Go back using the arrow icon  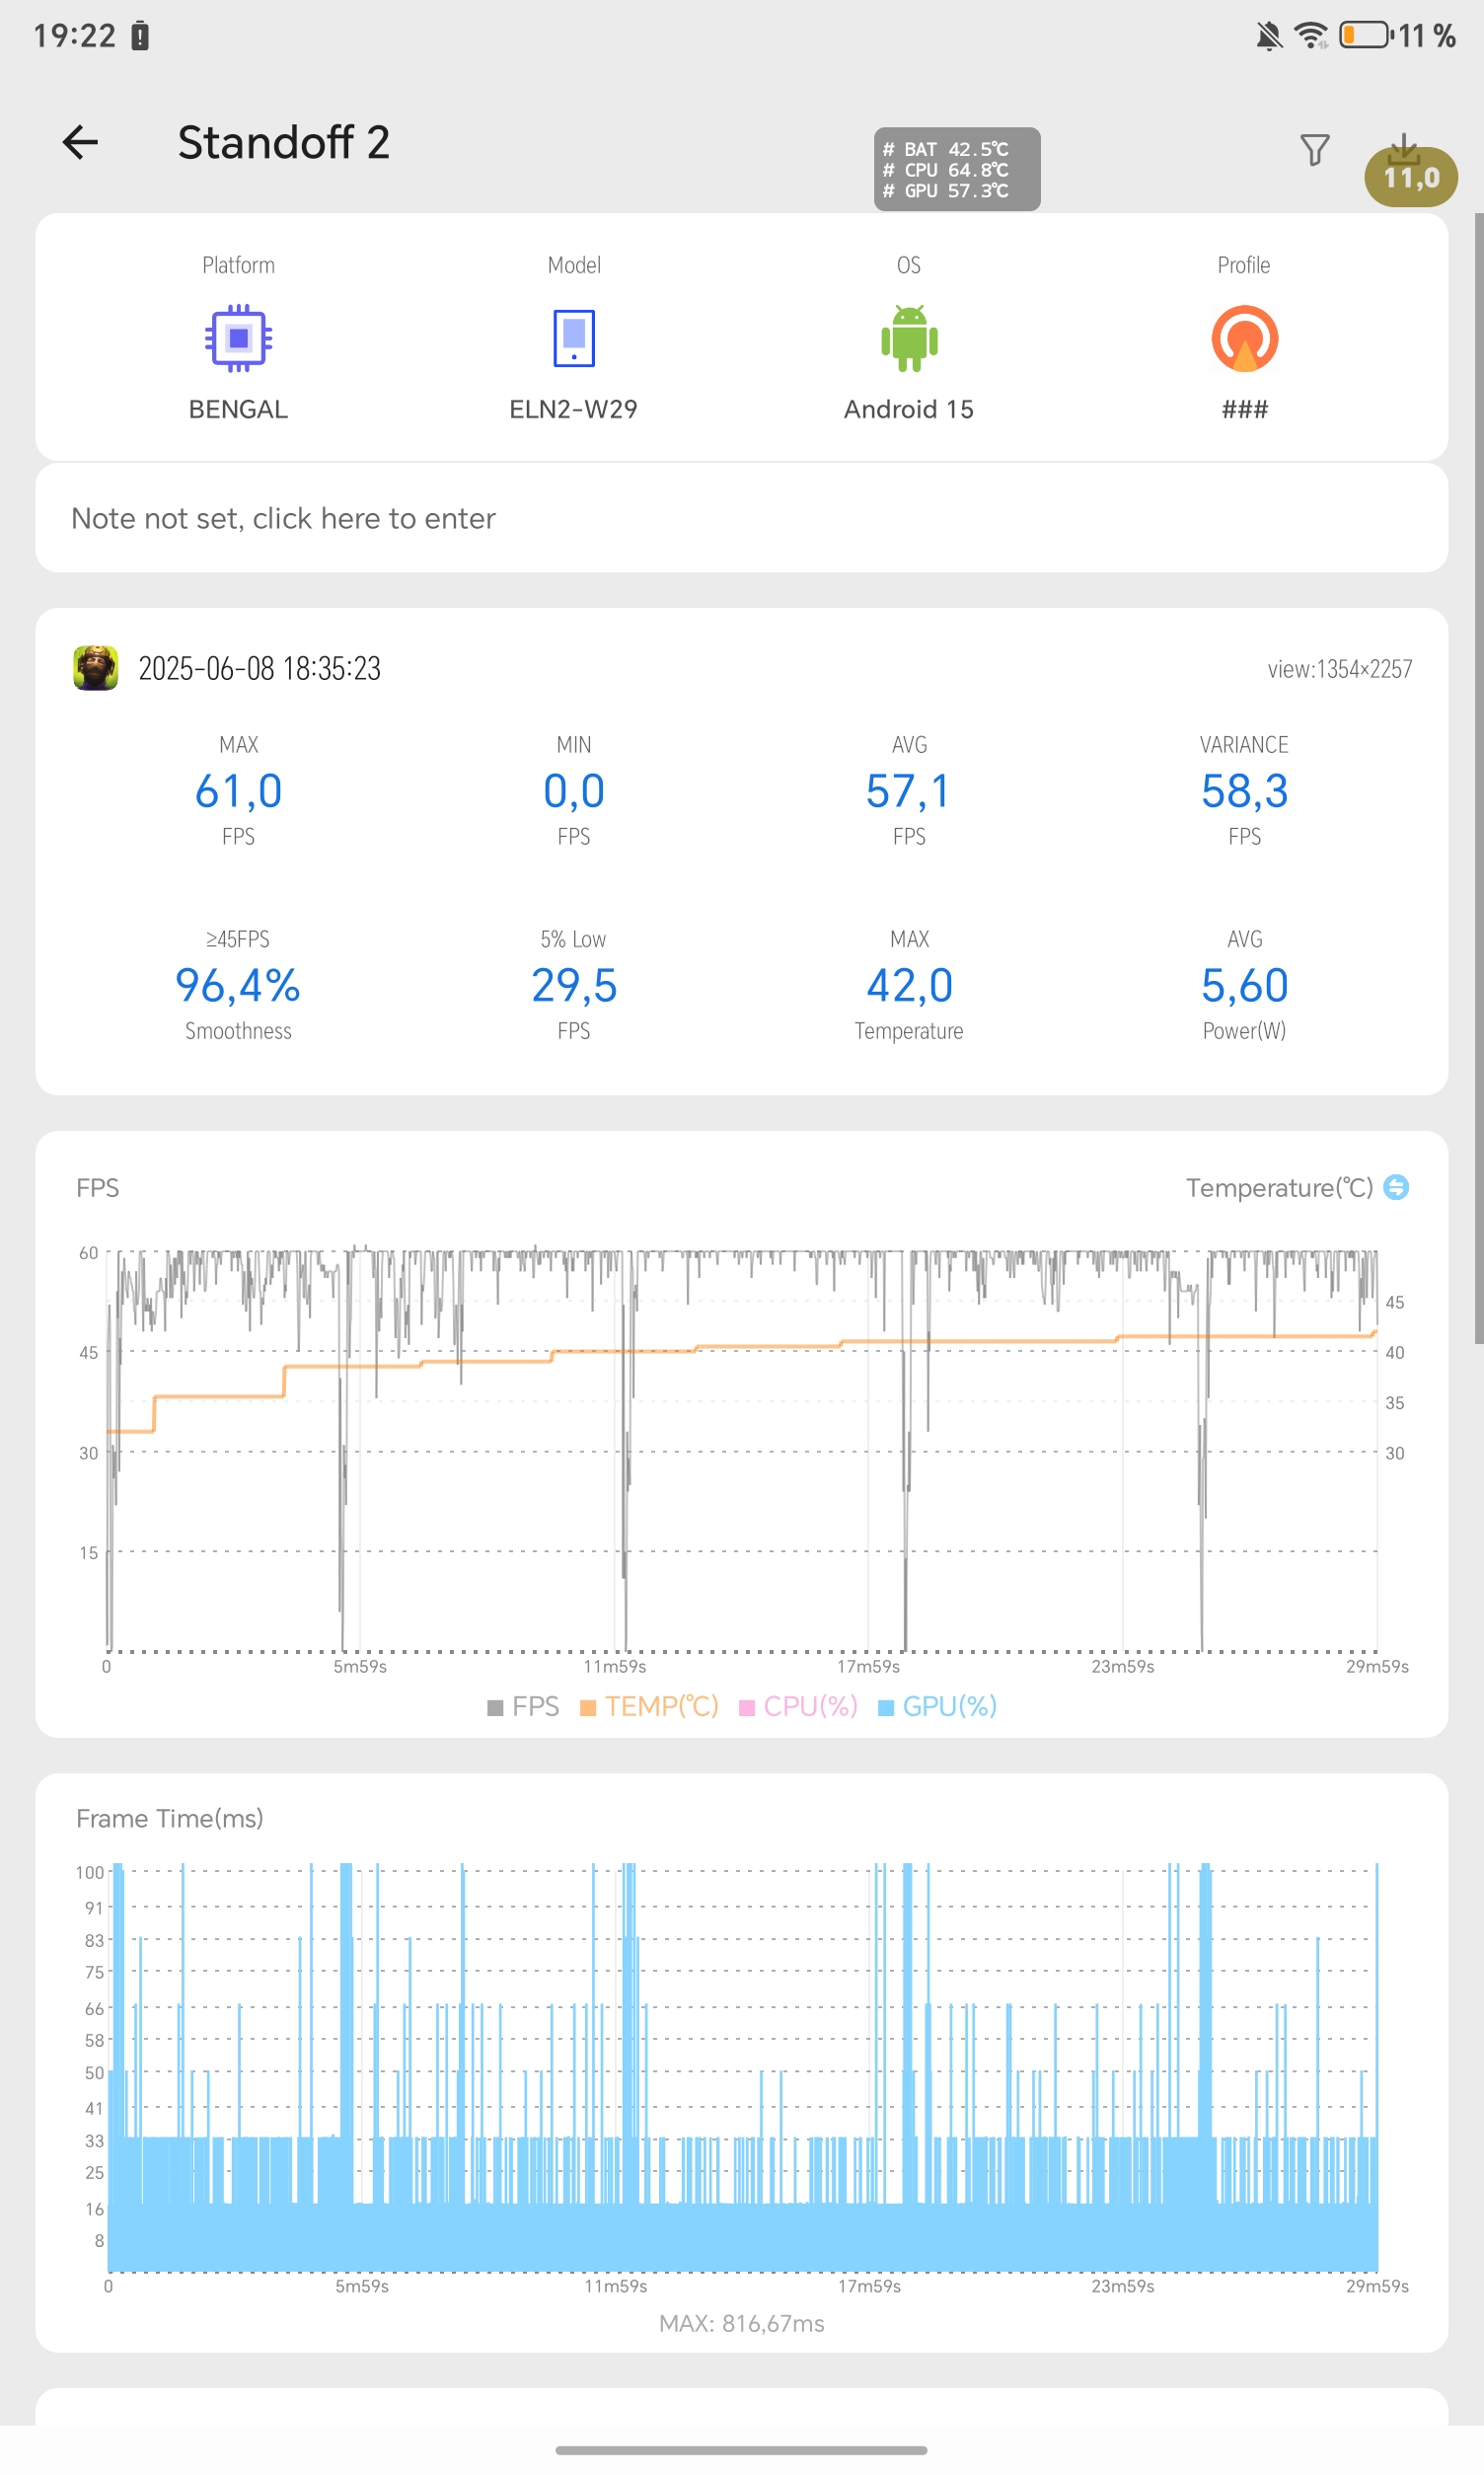[80, 142]
